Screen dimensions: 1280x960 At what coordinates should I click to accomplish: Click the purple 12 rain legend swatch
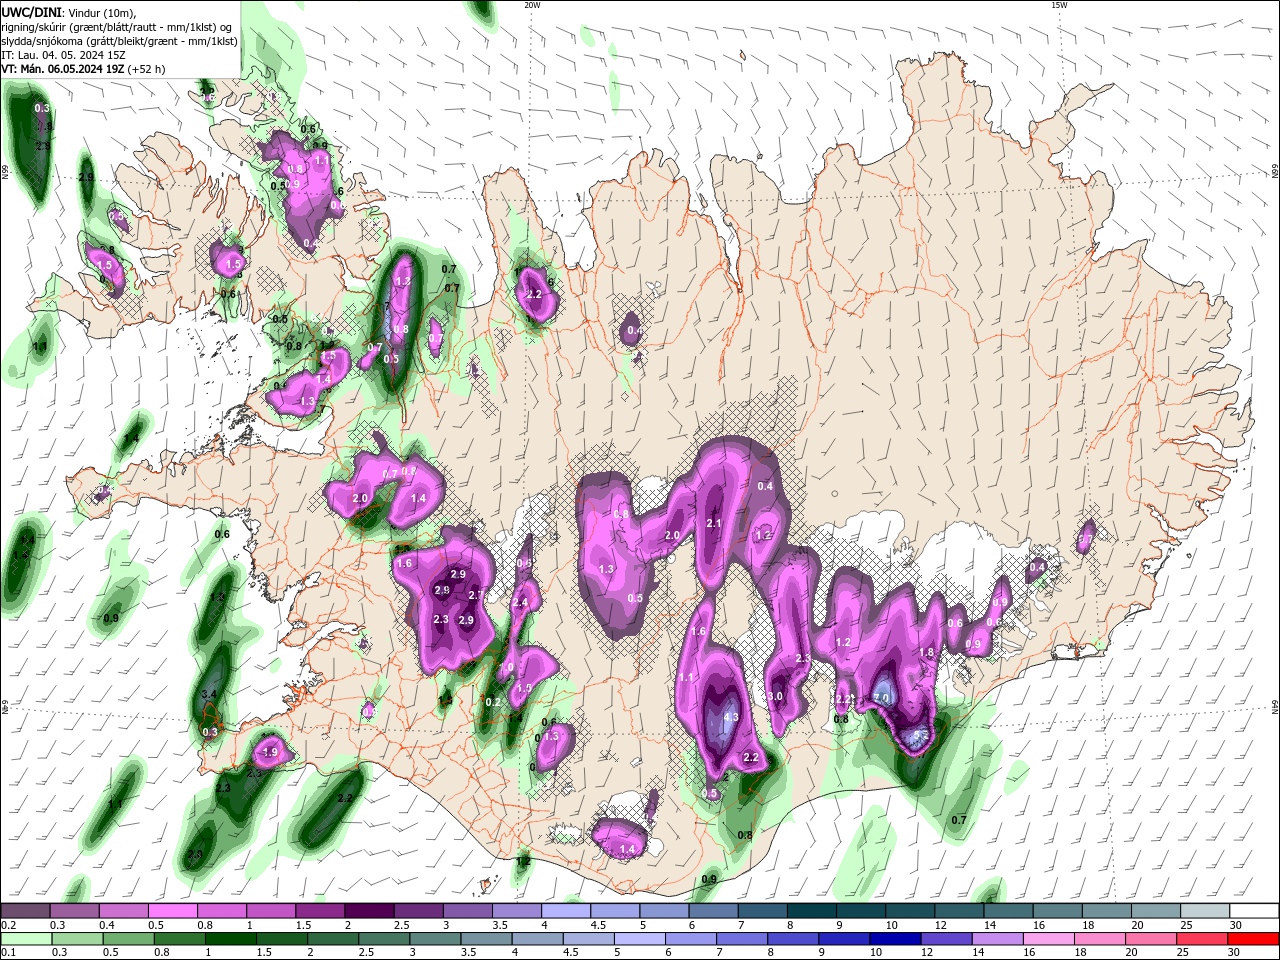click(x=946, y=939)
